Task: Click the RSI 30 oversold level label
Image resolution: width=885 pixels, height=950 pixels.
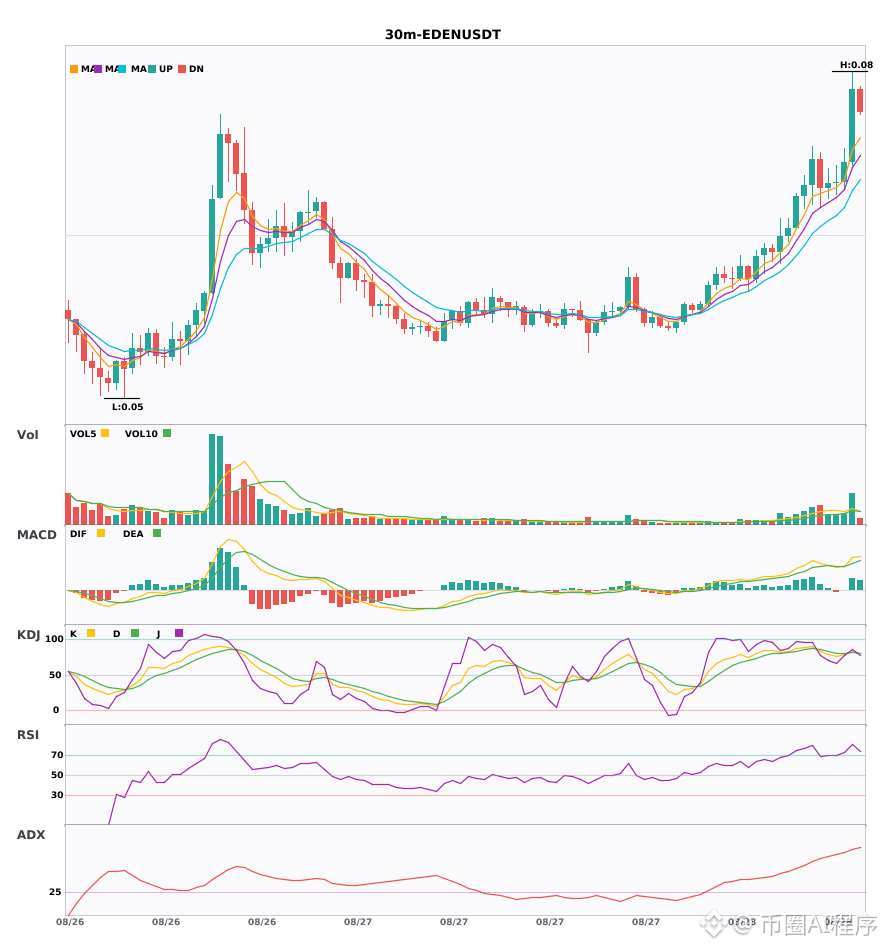Action: 57,795
